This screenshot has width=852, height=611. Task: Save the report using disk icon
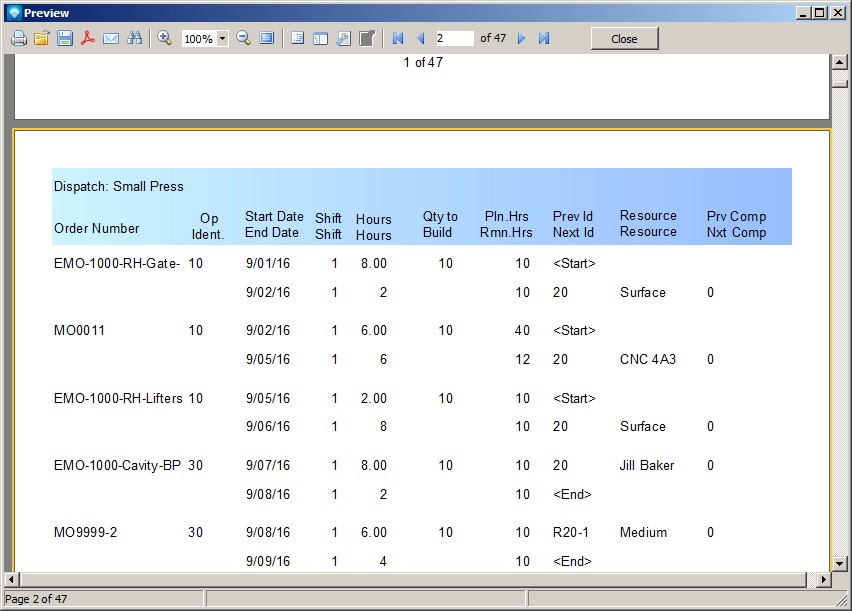pyautogui.click(x=65, y=38)
